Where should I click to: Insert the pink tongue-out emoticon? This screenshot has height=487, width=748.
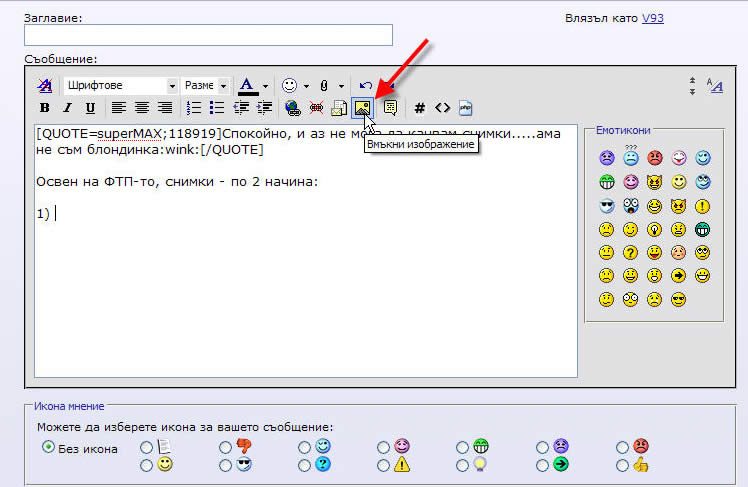pos(678,158)
